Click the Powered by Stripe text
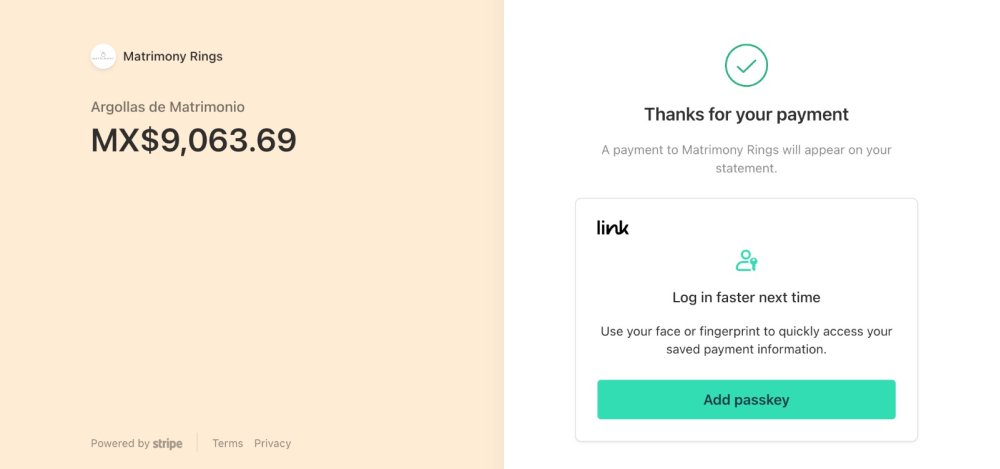1000x469 pixels. (136, 443)
